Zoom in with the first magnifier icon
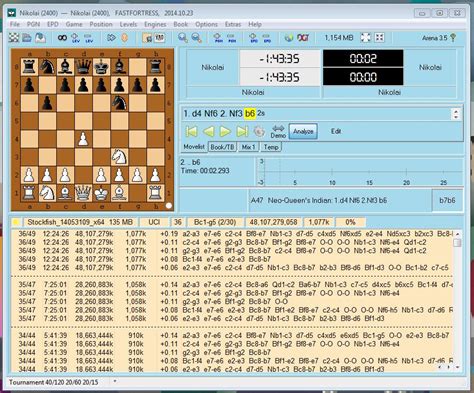Screen dimensions: 474x393 click(x=183, y=38)
